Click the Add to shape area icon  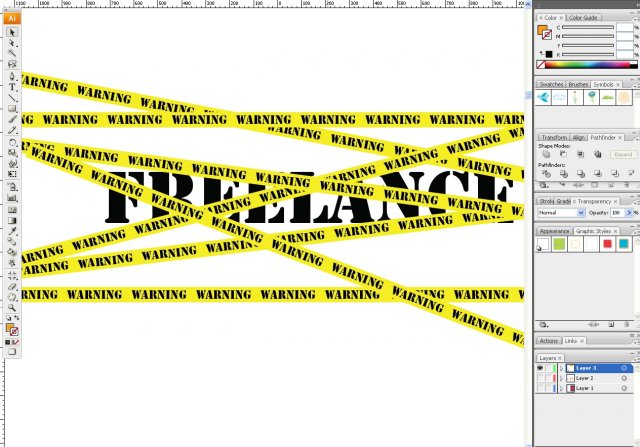pyautogui.click(x=546, y=154)
